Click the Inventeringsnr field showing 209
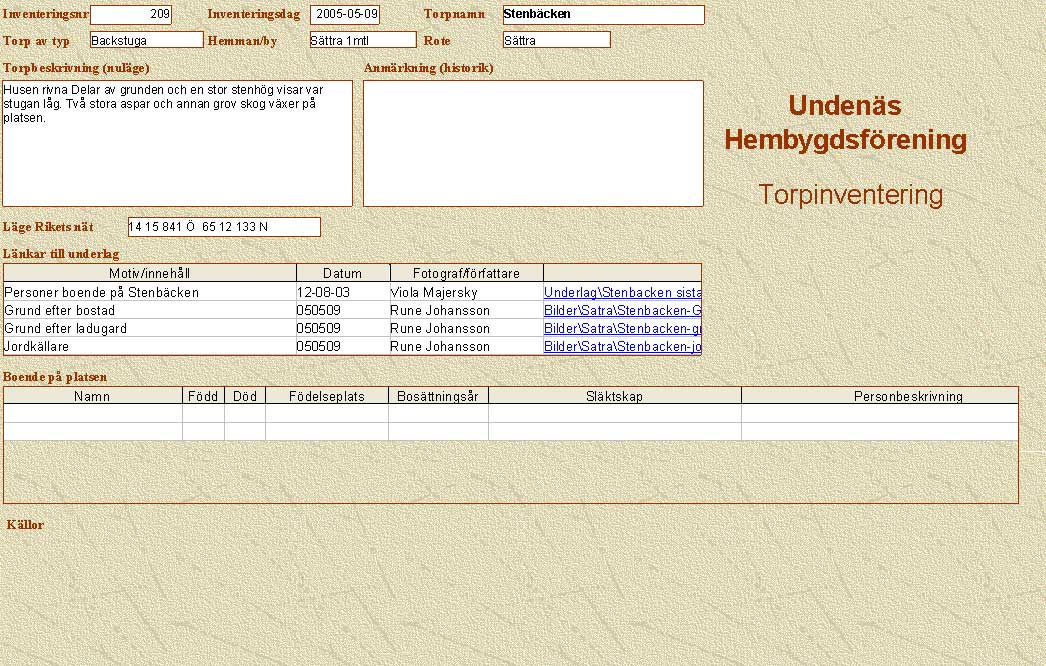Viewport: 1046px width, 666px height. (131, 15)
